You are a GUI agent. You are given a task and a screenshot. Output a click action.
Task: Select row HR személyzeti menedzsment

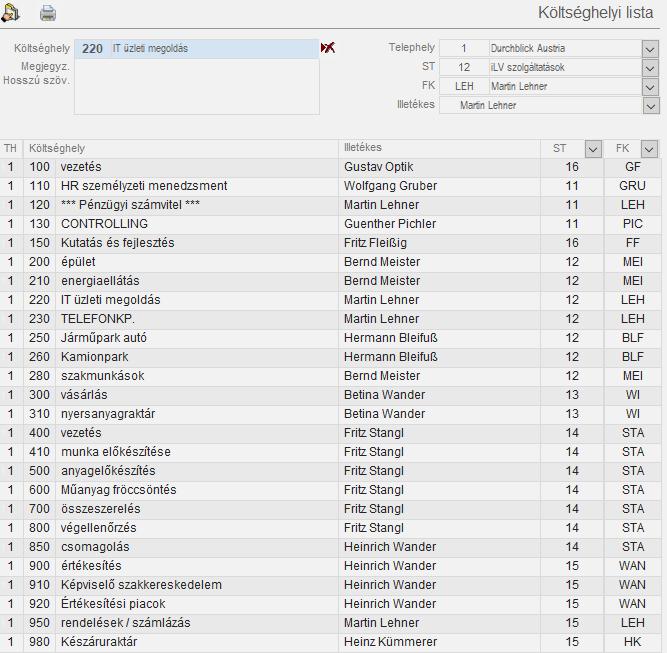330,186
